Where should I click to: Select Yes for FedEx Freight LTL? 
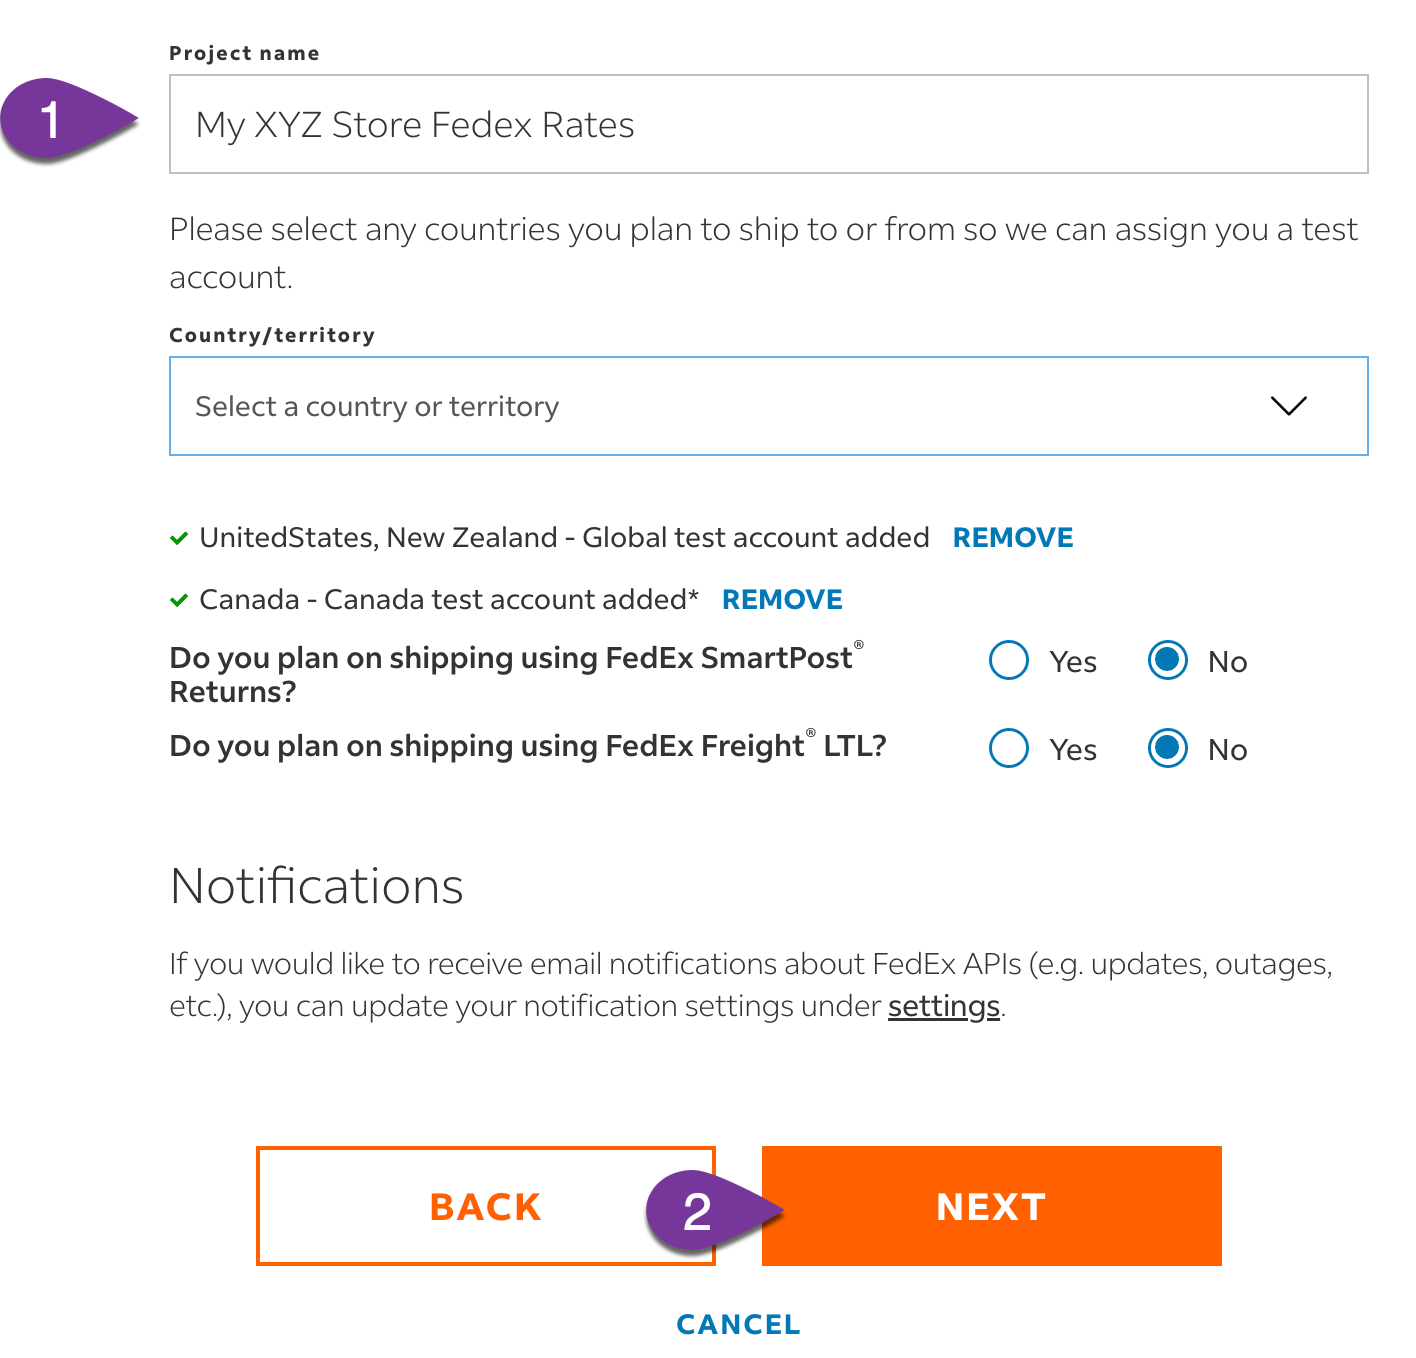click(1009, 748)
